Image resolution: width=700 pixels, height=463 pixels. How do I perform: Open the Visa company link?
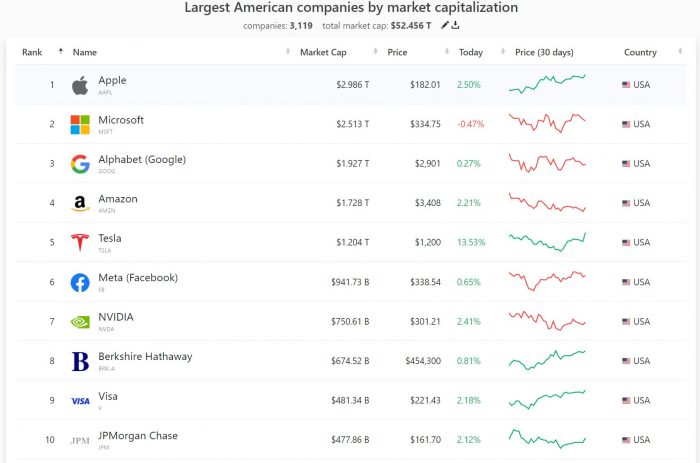[107, 396]
